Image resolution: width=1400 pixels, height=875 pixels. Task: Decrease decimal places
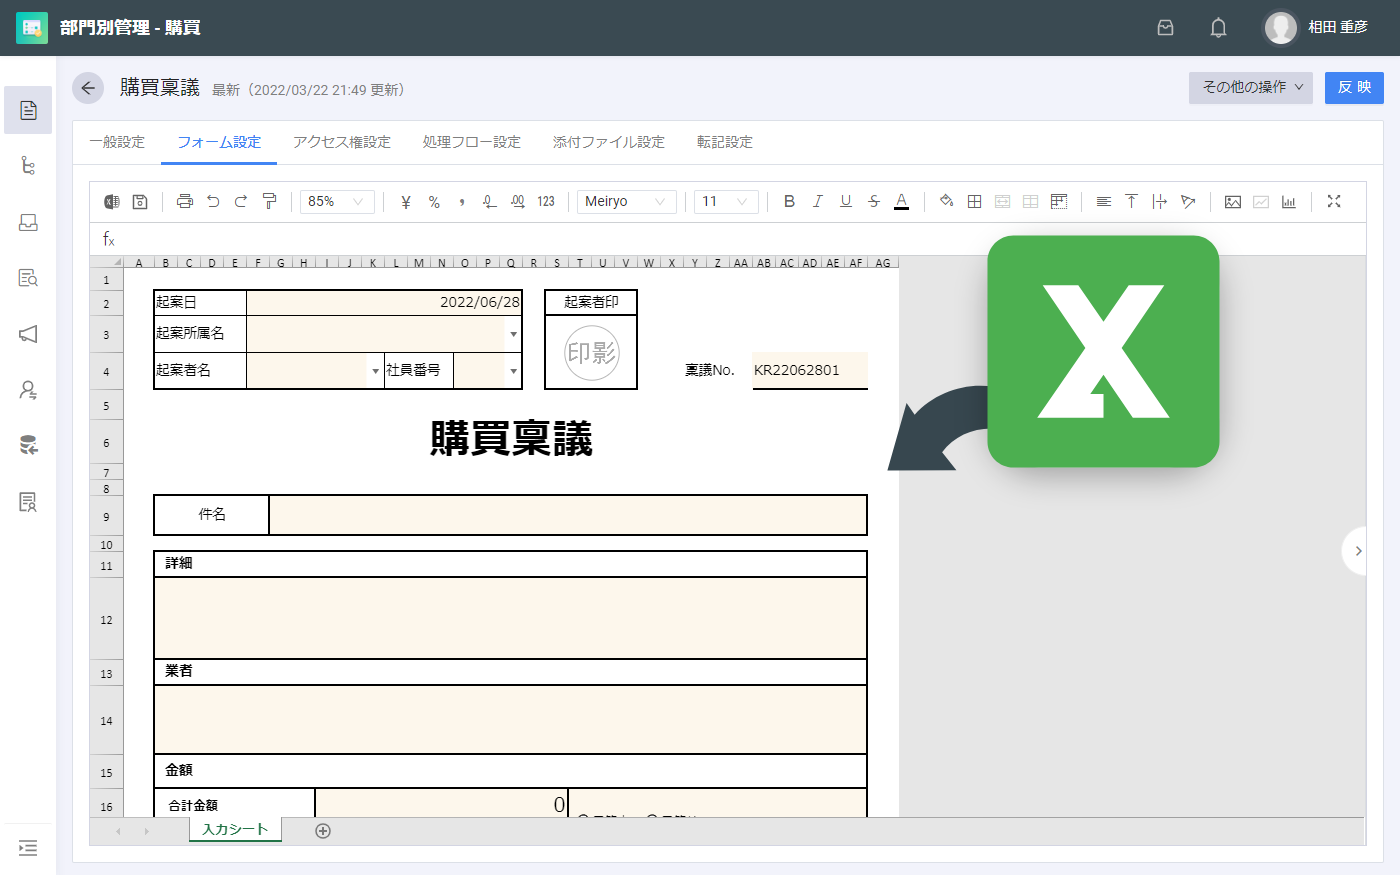click(x=489, y=201)
